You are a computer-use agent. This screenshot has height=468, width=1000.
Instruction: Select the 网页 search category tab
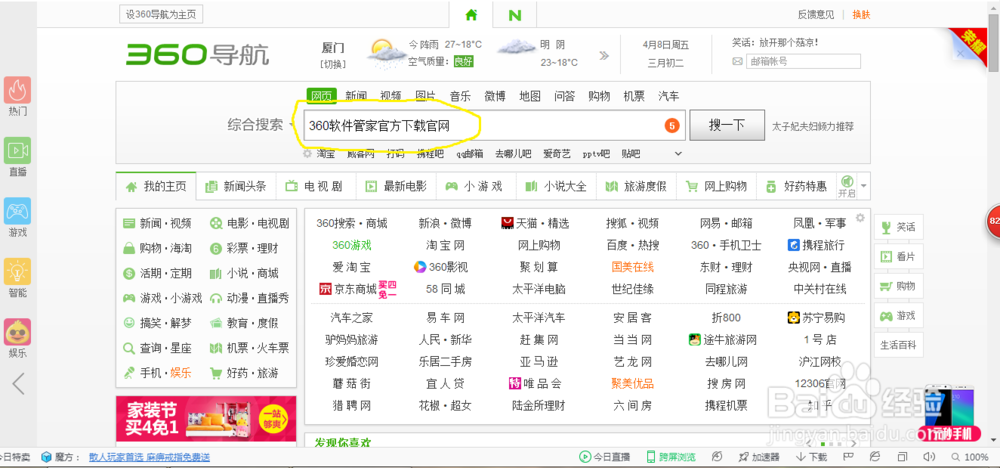click(x=321, y=96)
